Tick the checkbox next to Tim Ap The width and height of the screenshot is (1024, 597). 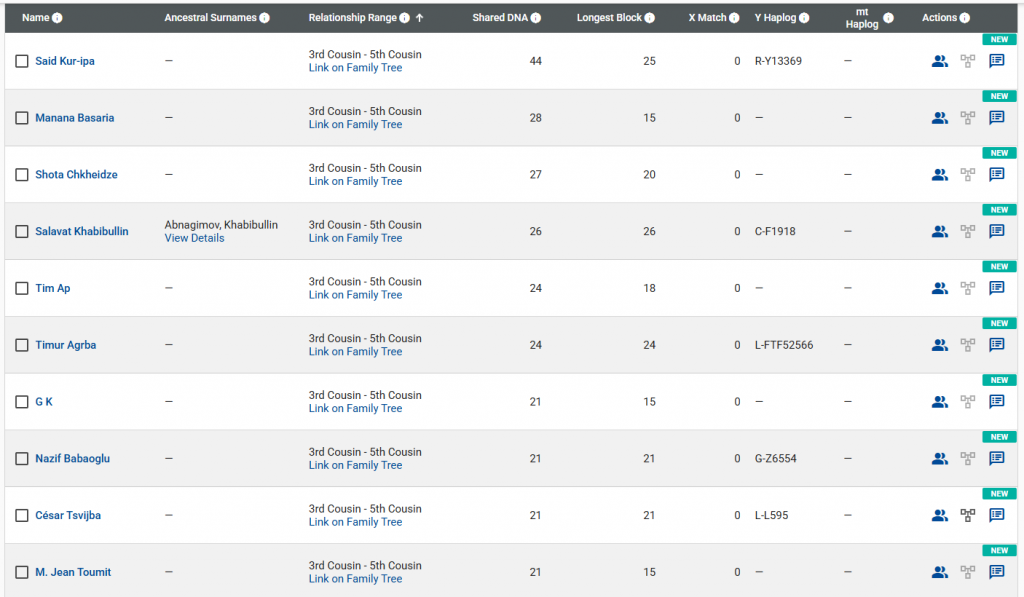tap(22, 289)
